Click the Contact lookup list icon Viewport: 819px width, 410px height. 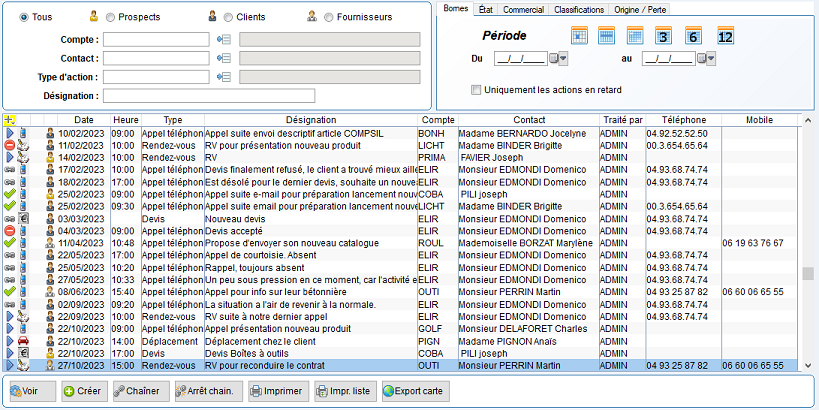point(223,58)
